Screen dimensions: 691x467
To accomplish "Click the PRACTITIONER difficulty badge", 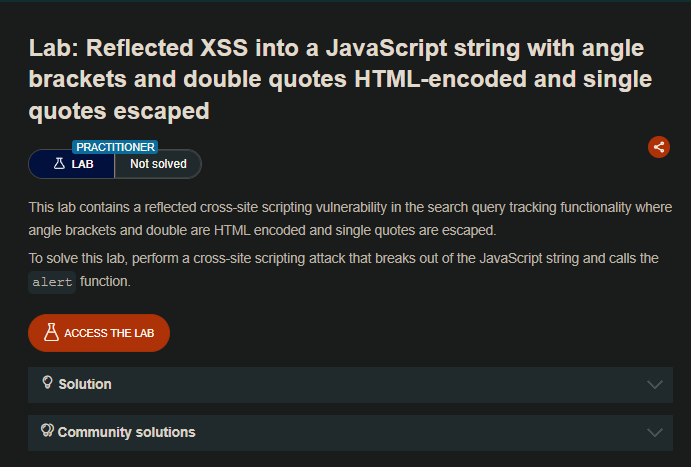I will pyautogui.click(x=115, y=147).
